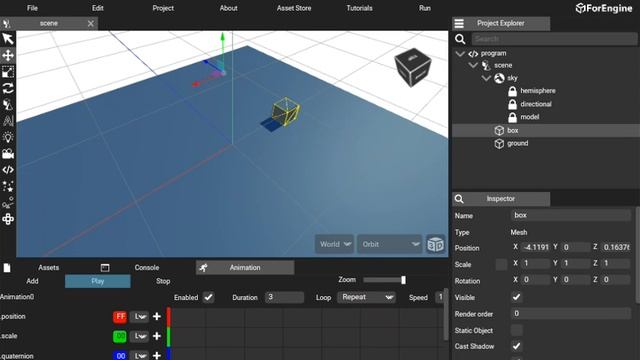Open the Project menu
Image resolution: width=640 pixels, height=360 pixels.
coord(163,8)
